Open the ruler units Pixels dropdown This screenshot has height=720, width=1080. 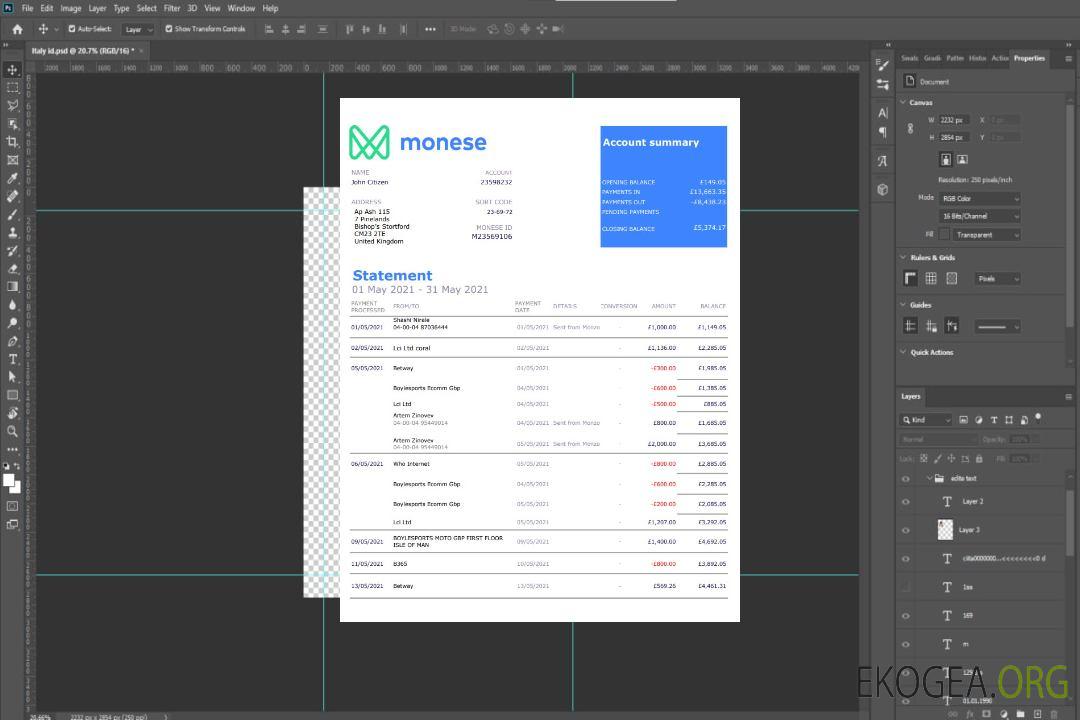point(997,278)
